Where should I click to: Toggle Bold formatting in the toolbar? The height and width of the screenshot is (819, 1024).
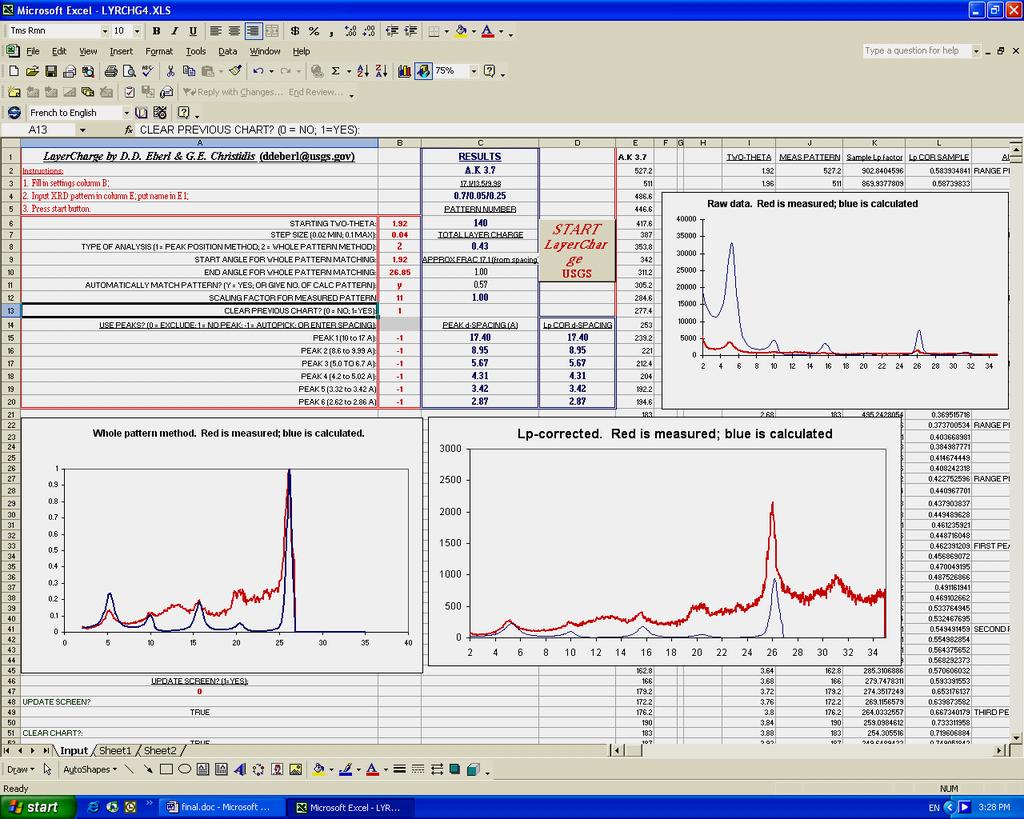pos(156,31)
